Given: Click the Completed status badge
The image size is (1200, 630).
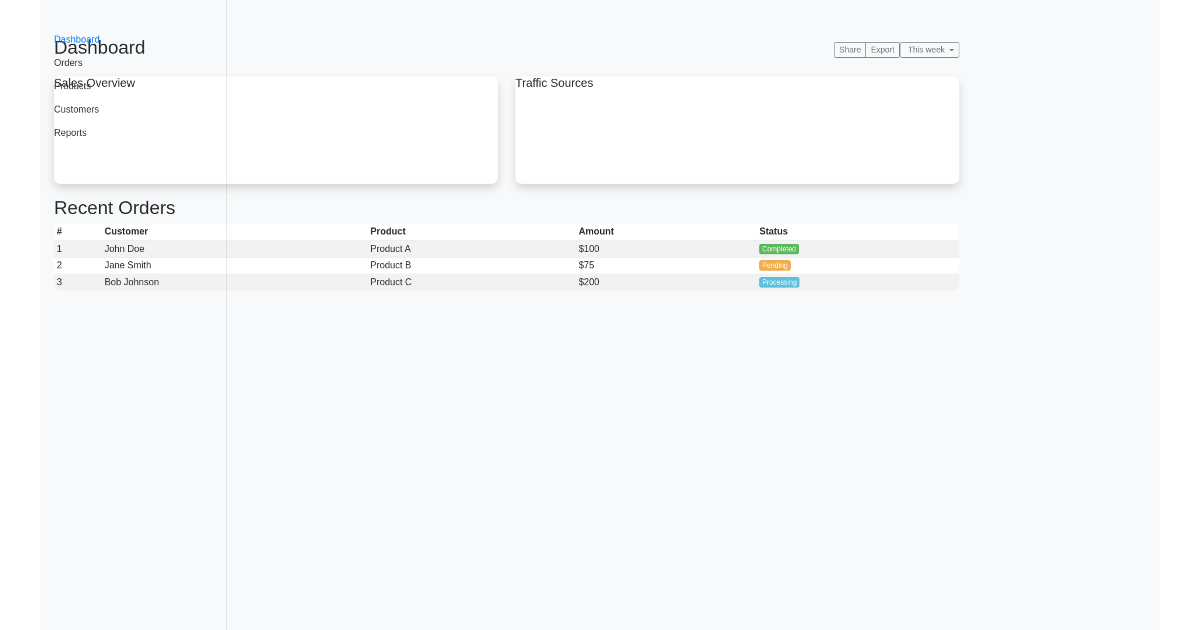Looking at the screenshot, I should (778, 248).
